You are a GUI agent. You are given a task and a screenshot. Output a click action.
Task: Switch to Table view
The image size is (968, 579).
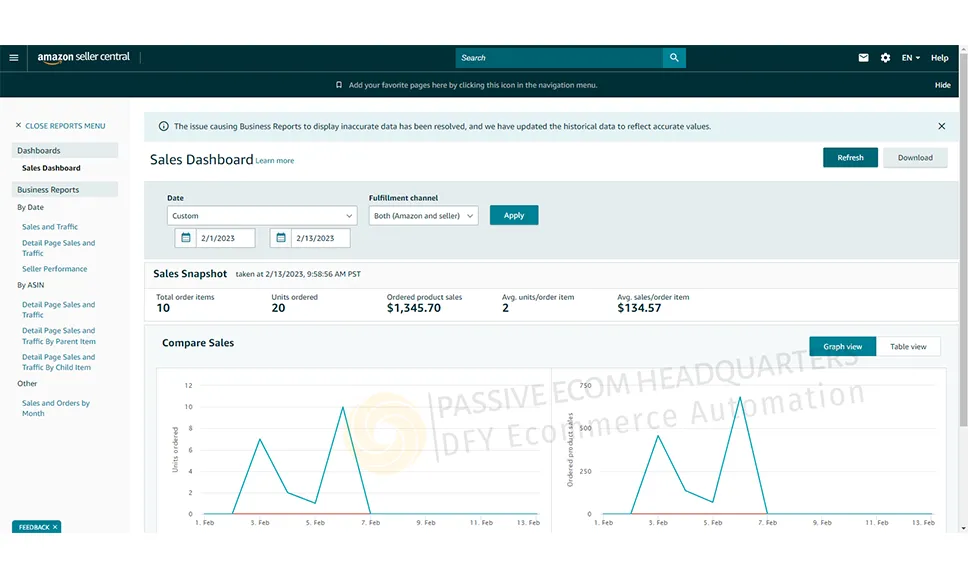point(908,347)
